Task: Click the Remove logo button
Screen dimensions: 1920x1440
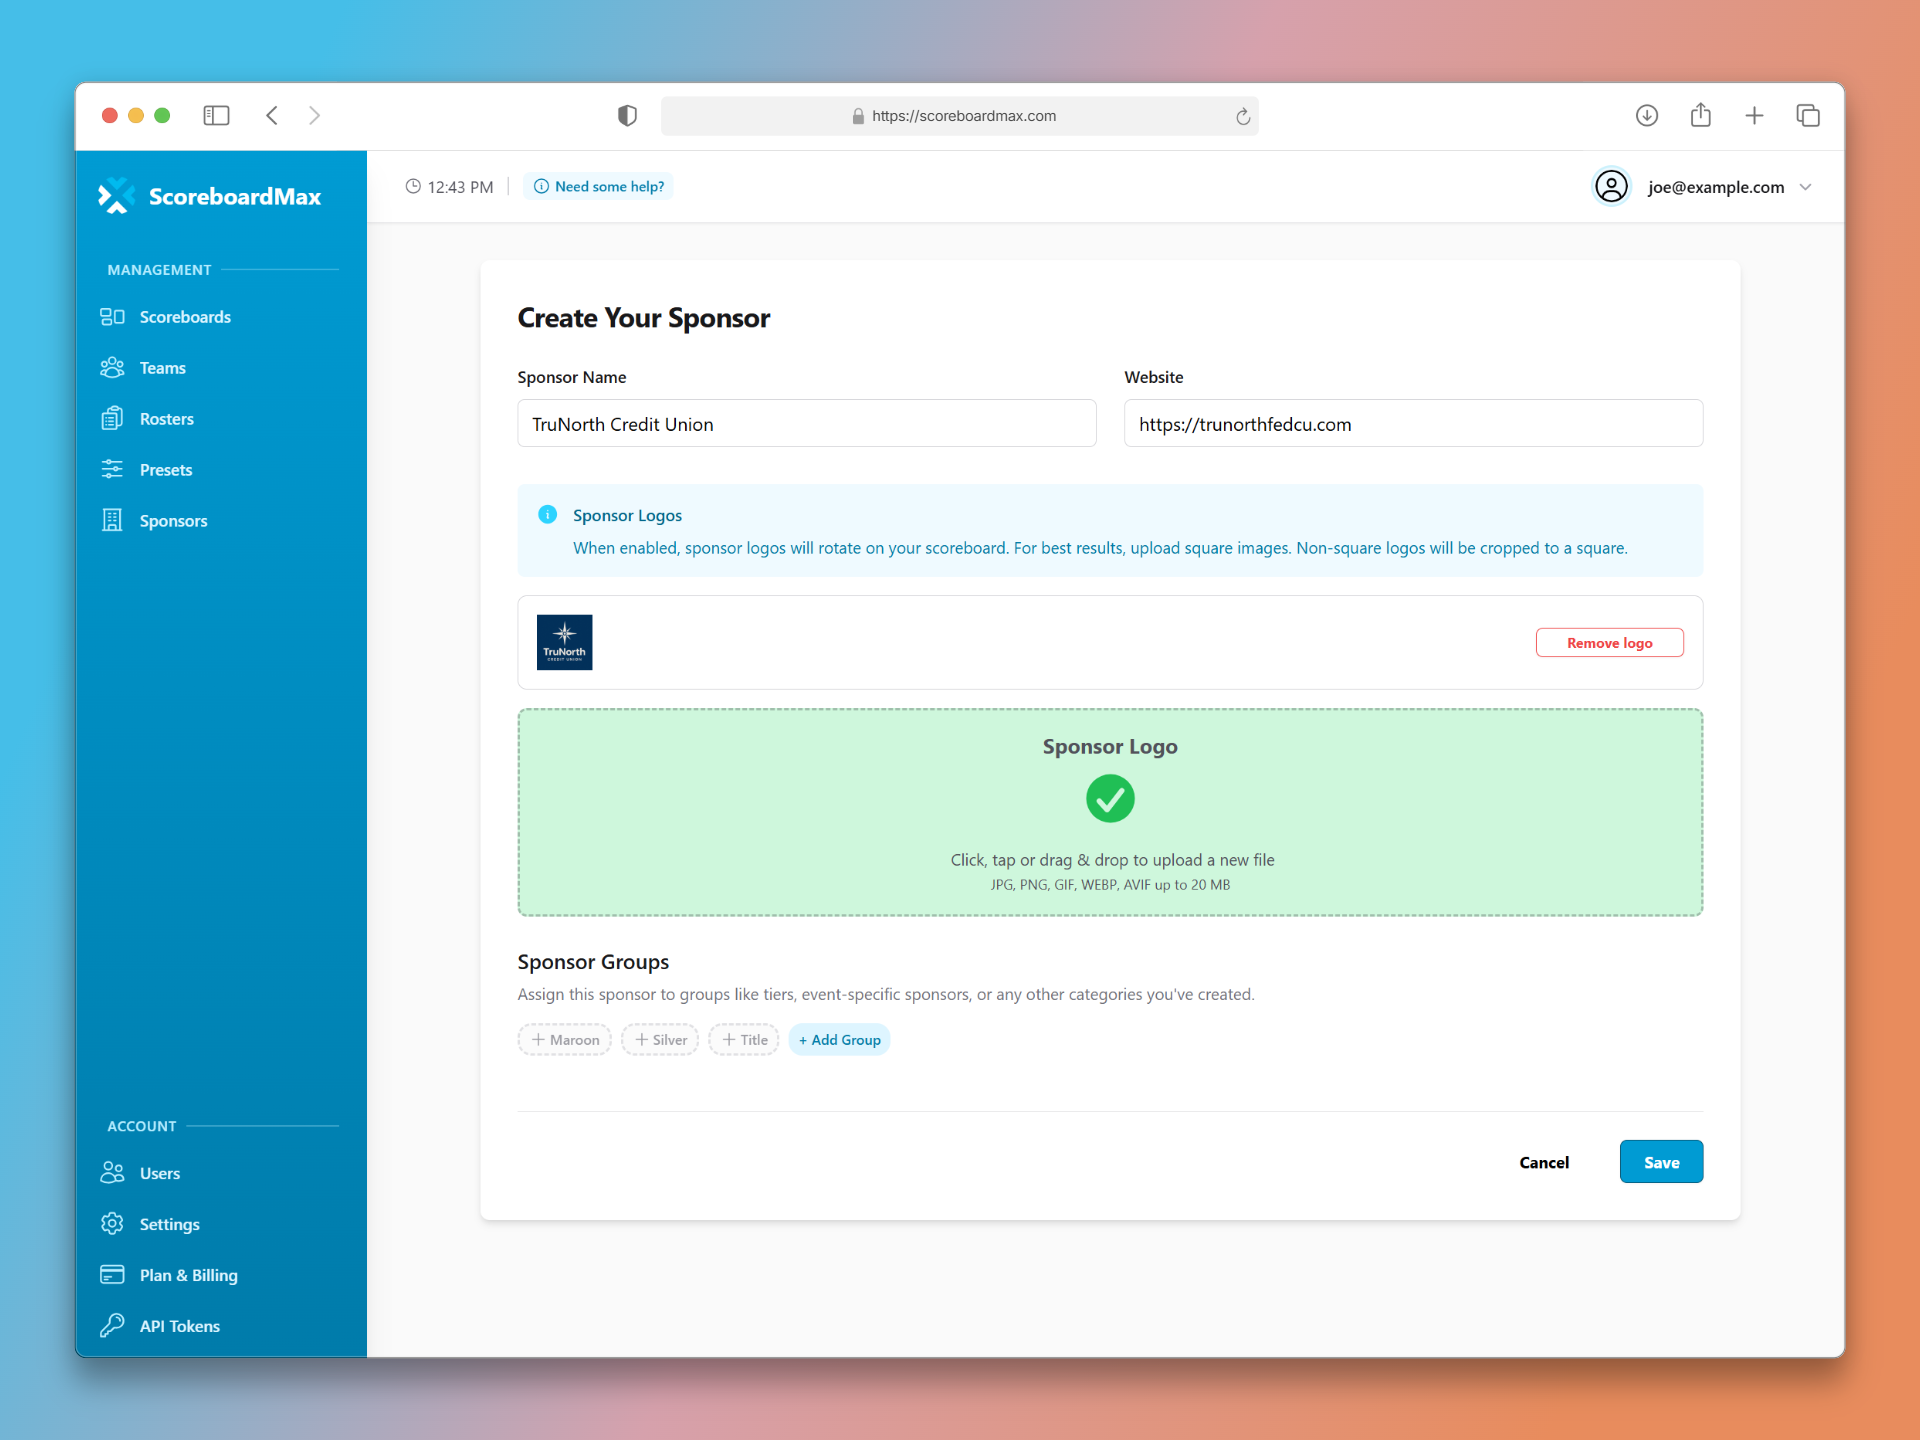Action: (1610, 642)
